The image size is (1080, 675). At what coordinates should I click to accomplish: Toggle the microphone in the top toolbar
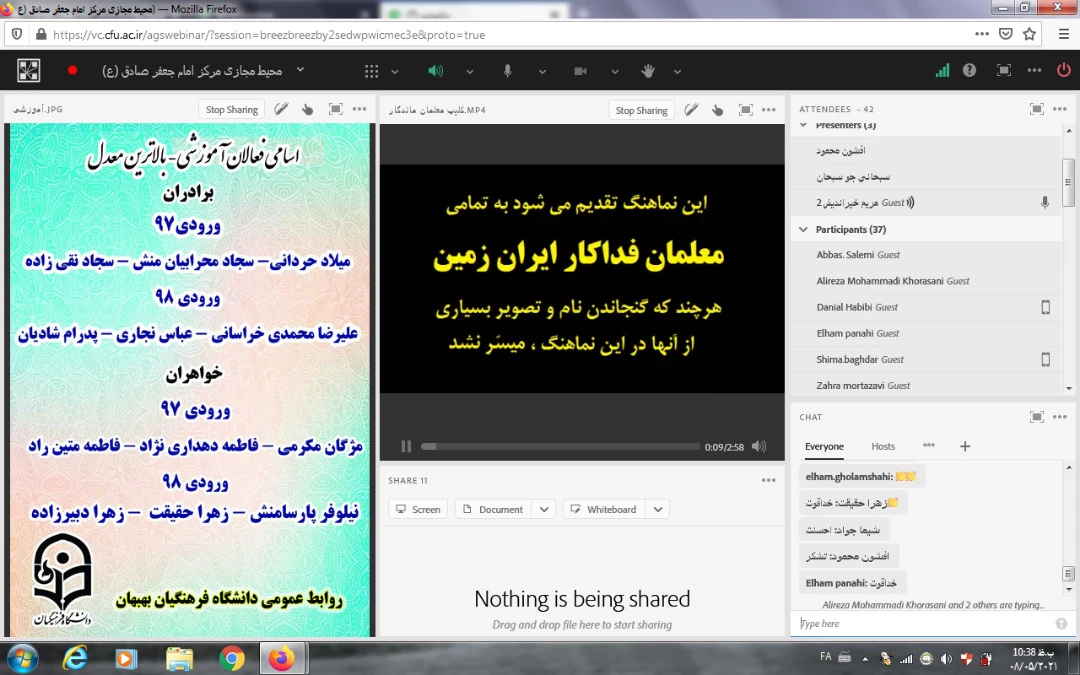[508, 71]
